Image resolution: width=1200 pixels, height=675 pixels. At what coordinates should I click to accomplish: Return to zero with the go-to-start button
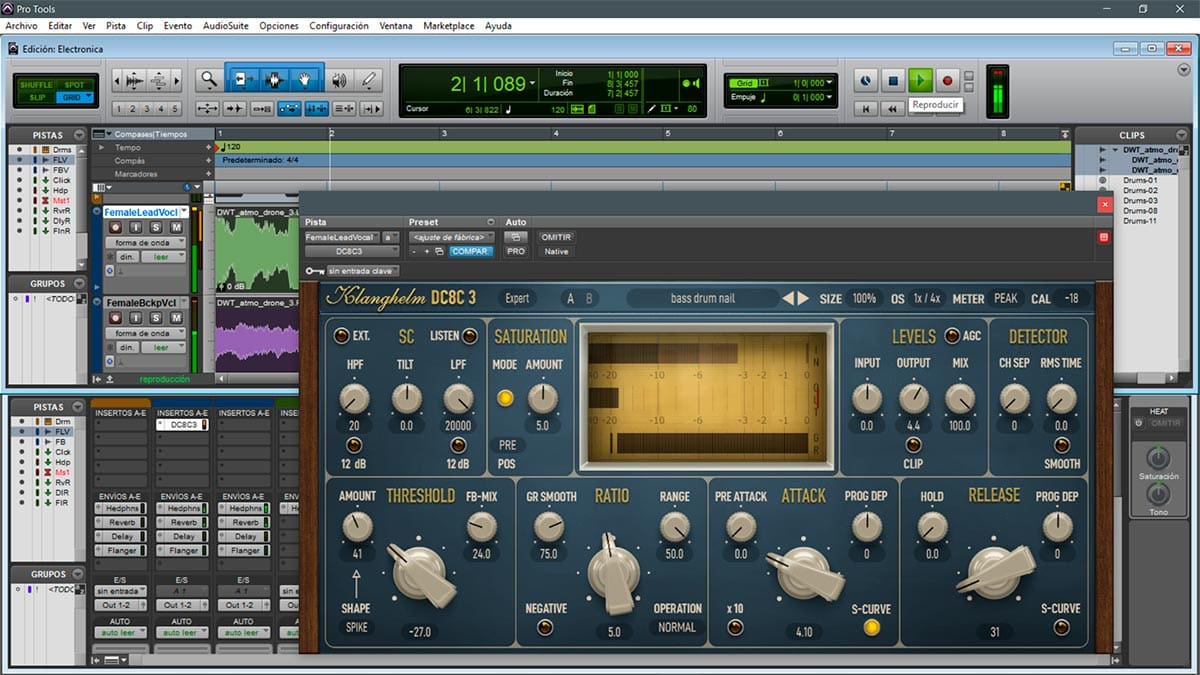tap(866, 108)
